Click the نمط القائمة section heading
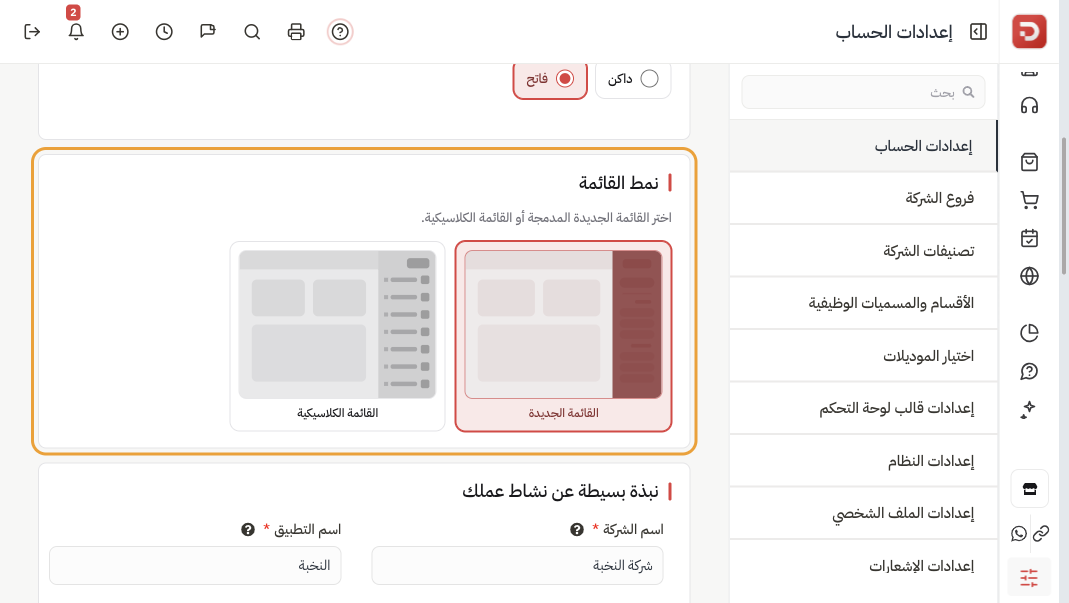The image size is (1069, 603). tap(618, 183)
